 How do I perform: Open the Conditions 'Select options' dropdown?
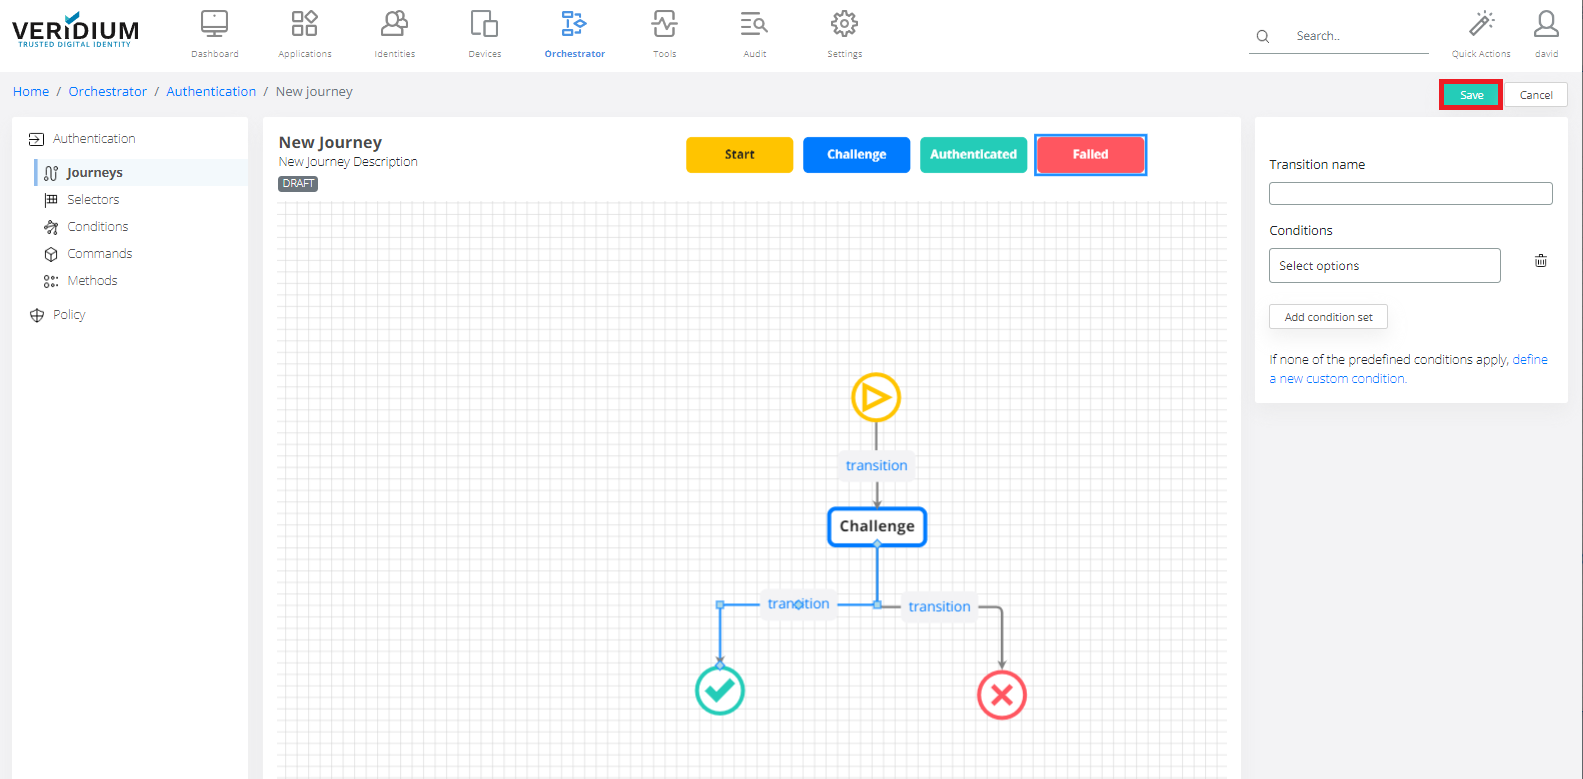[1384, 266]
